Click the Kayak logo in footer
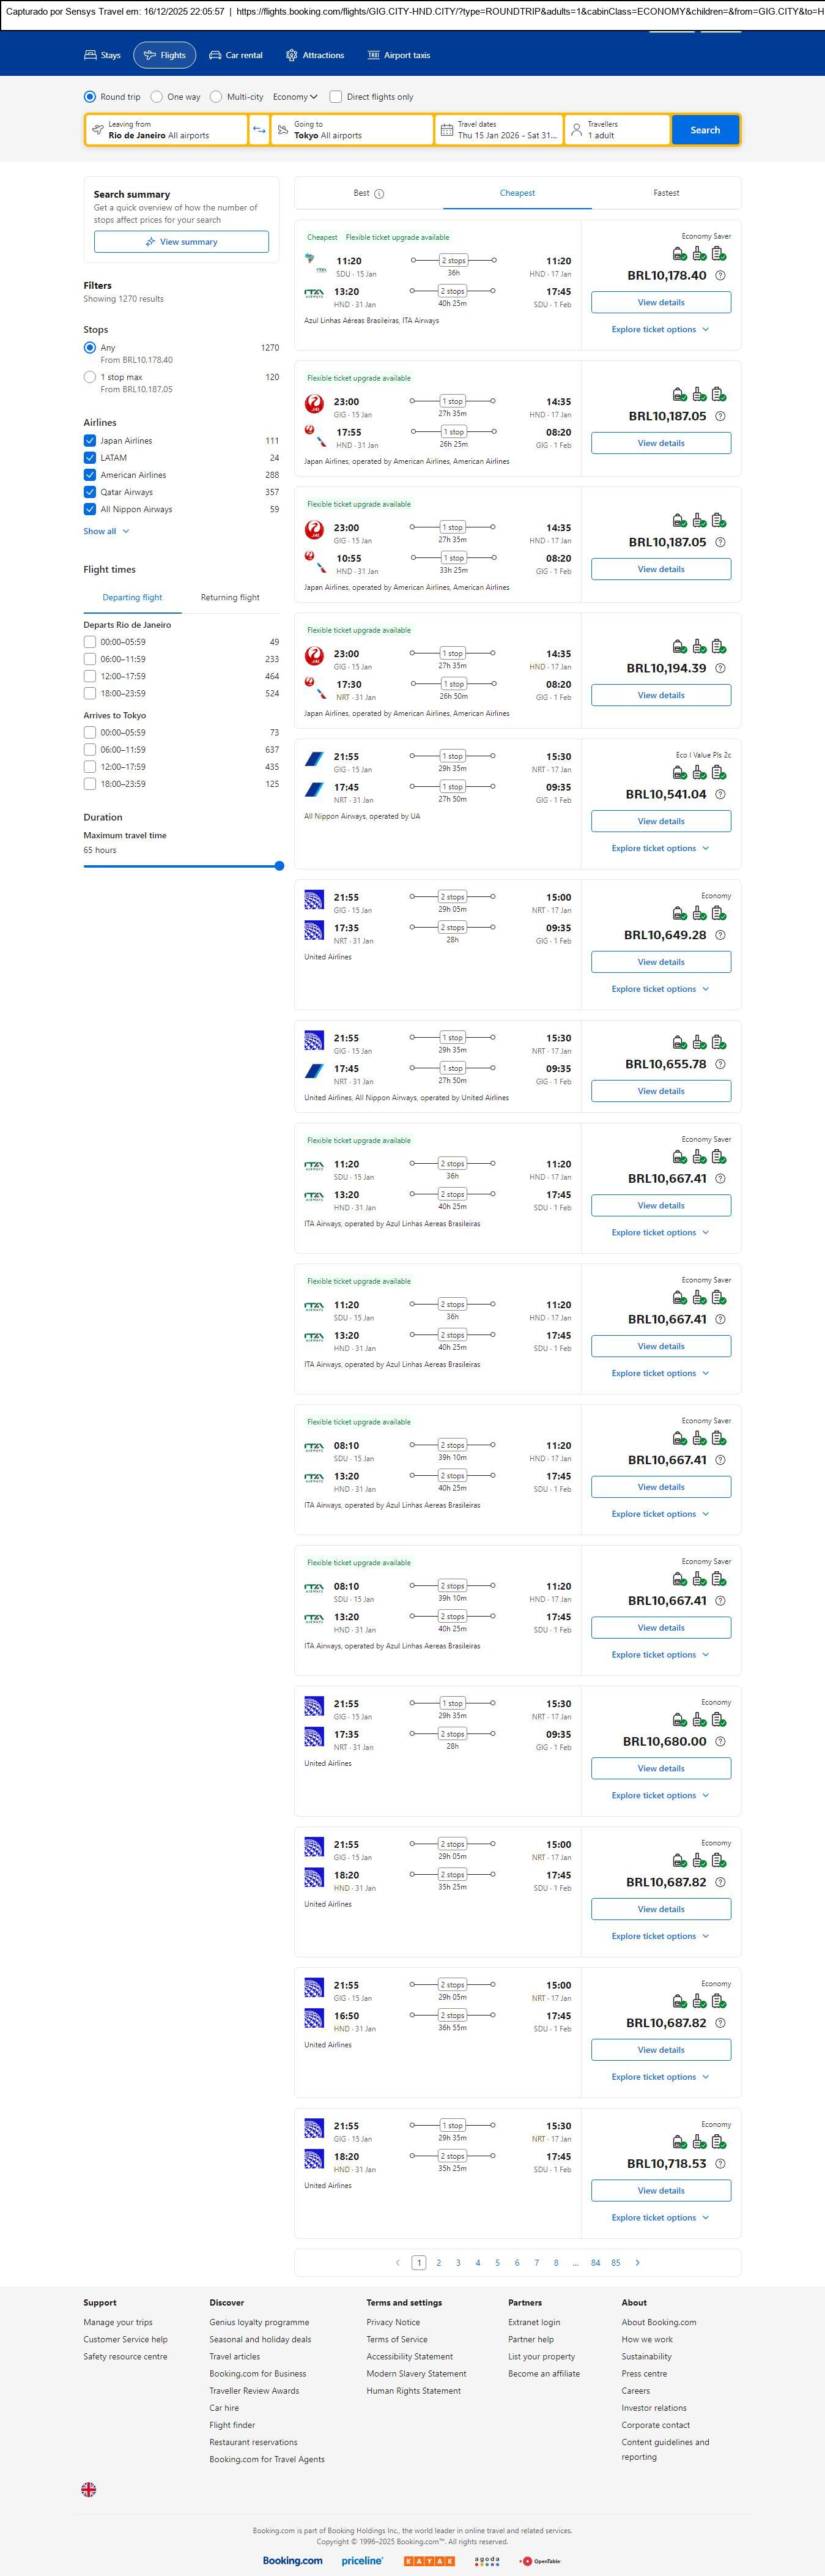 (x=429, y=2561)
